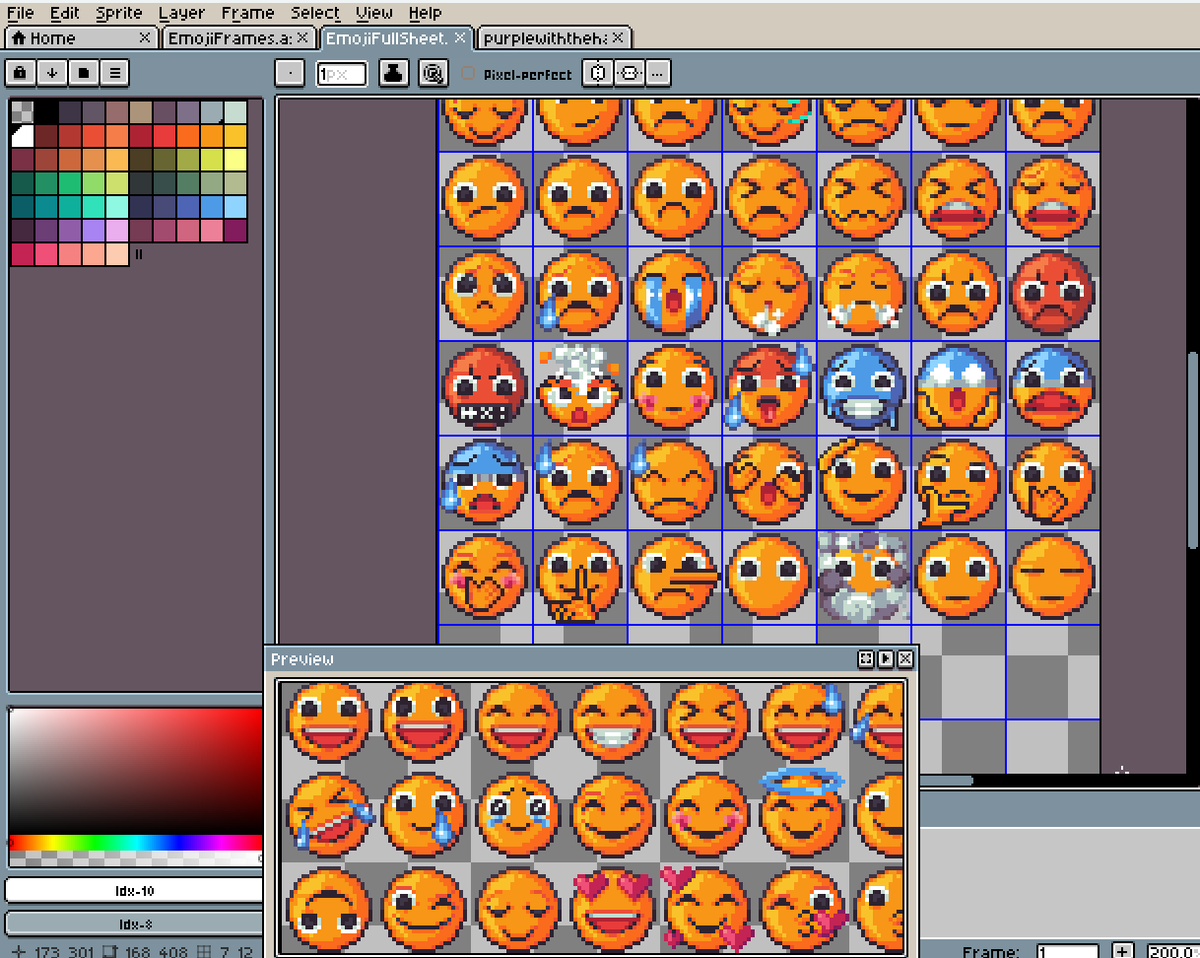Viewport: 1200px width, 958px height.
Task: Click the cursing red face emoji with censor bar
Action: (485, 388)
